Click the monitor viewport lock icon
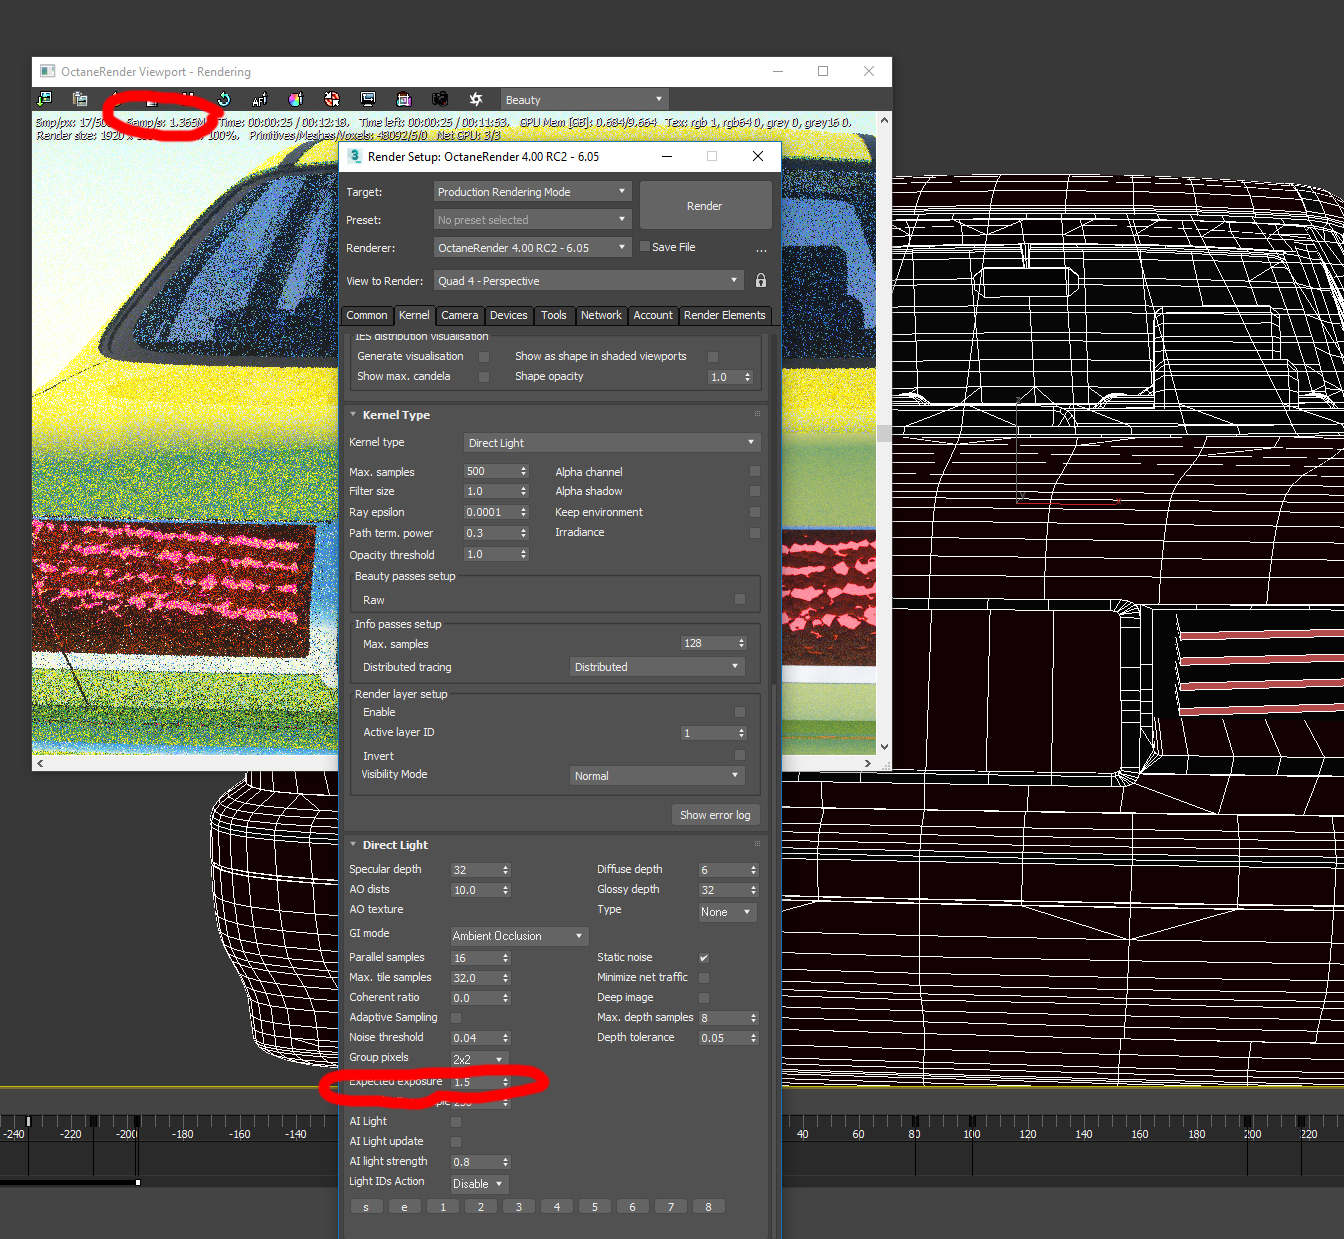Image resolution: width=1344 pixels, height=1239 pixels. 368,99
